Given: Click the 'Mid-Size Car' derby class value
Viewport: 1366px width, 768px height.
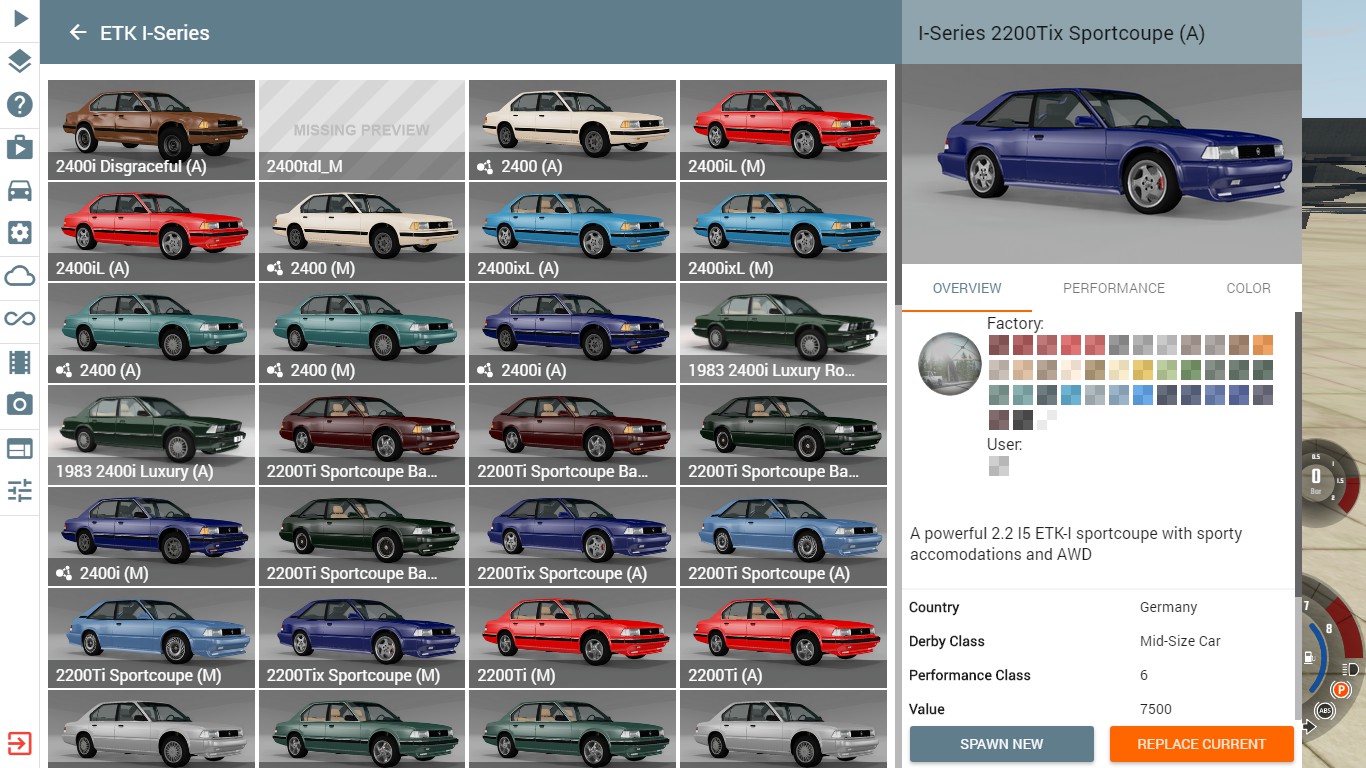Looking at the screenshot, I should [x=1180, y=641].
